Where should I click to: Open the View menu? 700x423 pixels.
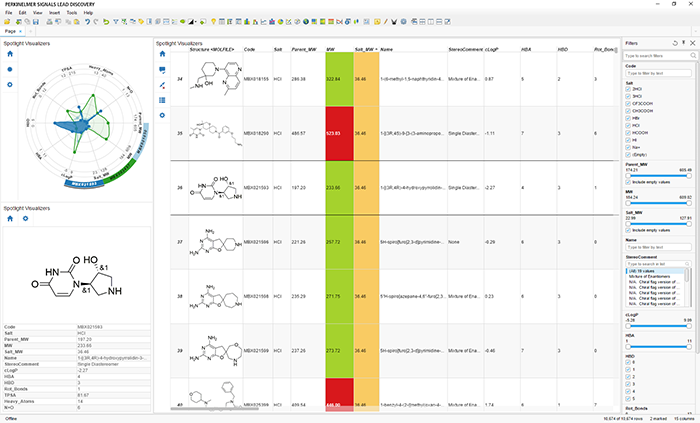38,12
